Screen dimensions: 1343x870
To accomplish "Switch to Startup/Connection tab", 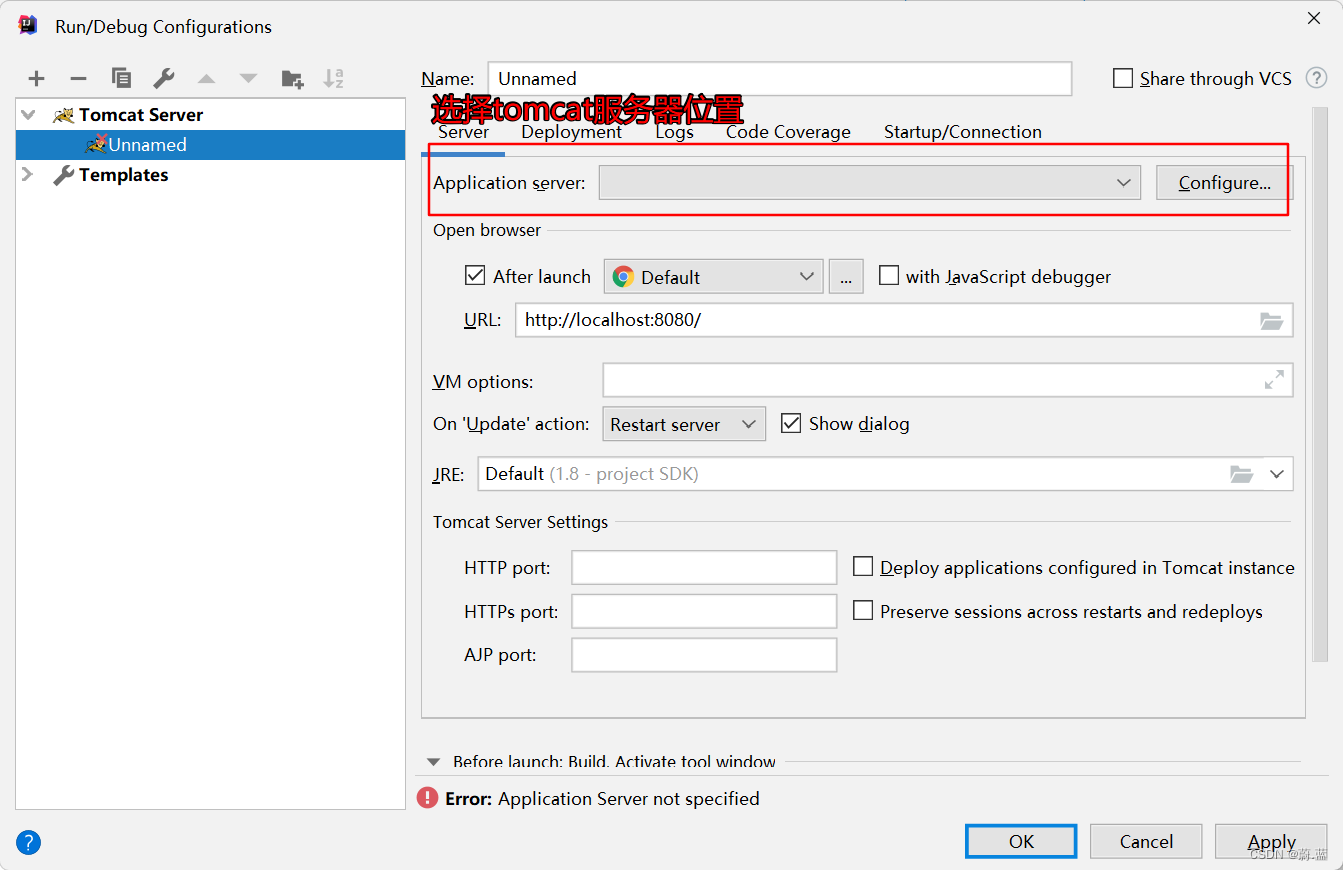I will pyautogui.click(x=963, y=132).
